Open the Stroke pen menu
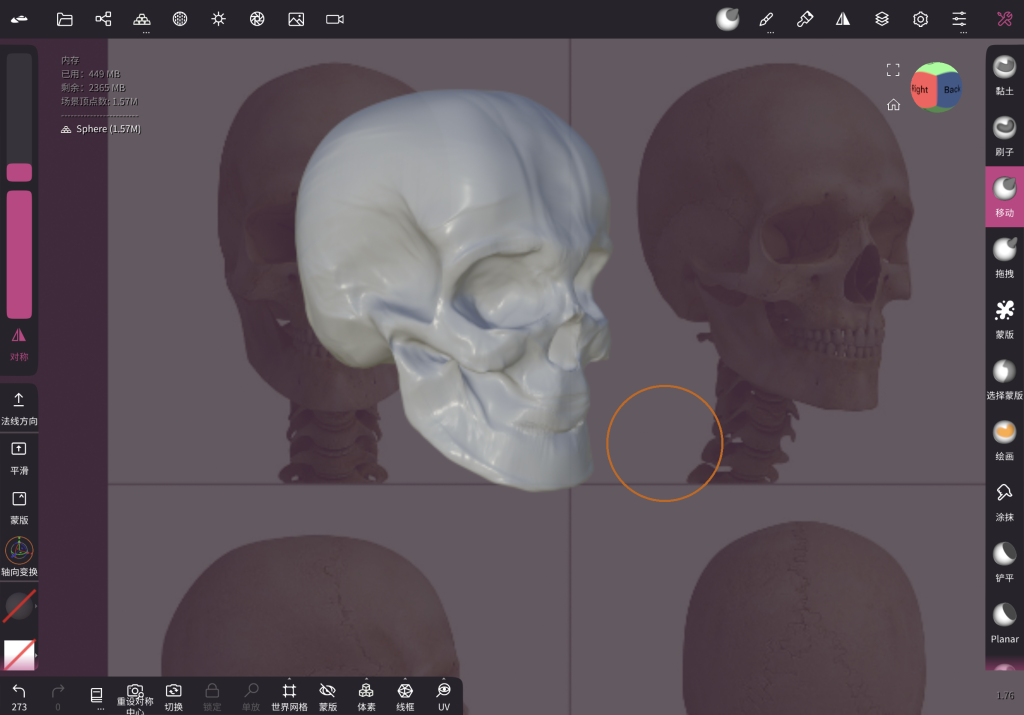This screenshot has width=1024, height=715. pos(766,19)
